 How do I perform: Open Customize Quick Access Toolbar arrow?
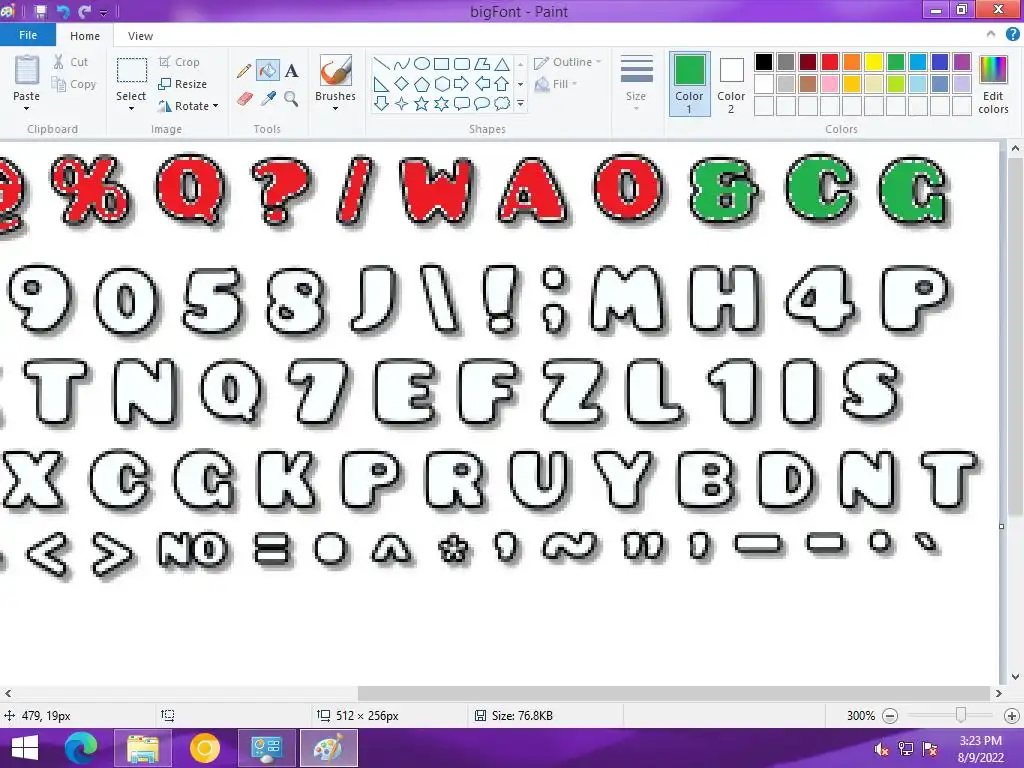[104, 12]
